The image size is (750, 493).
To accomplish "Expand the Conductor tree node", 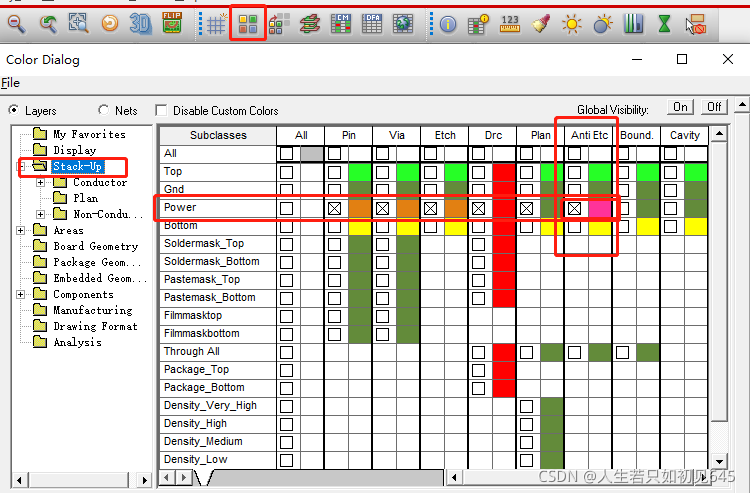I will pos(41,182).
